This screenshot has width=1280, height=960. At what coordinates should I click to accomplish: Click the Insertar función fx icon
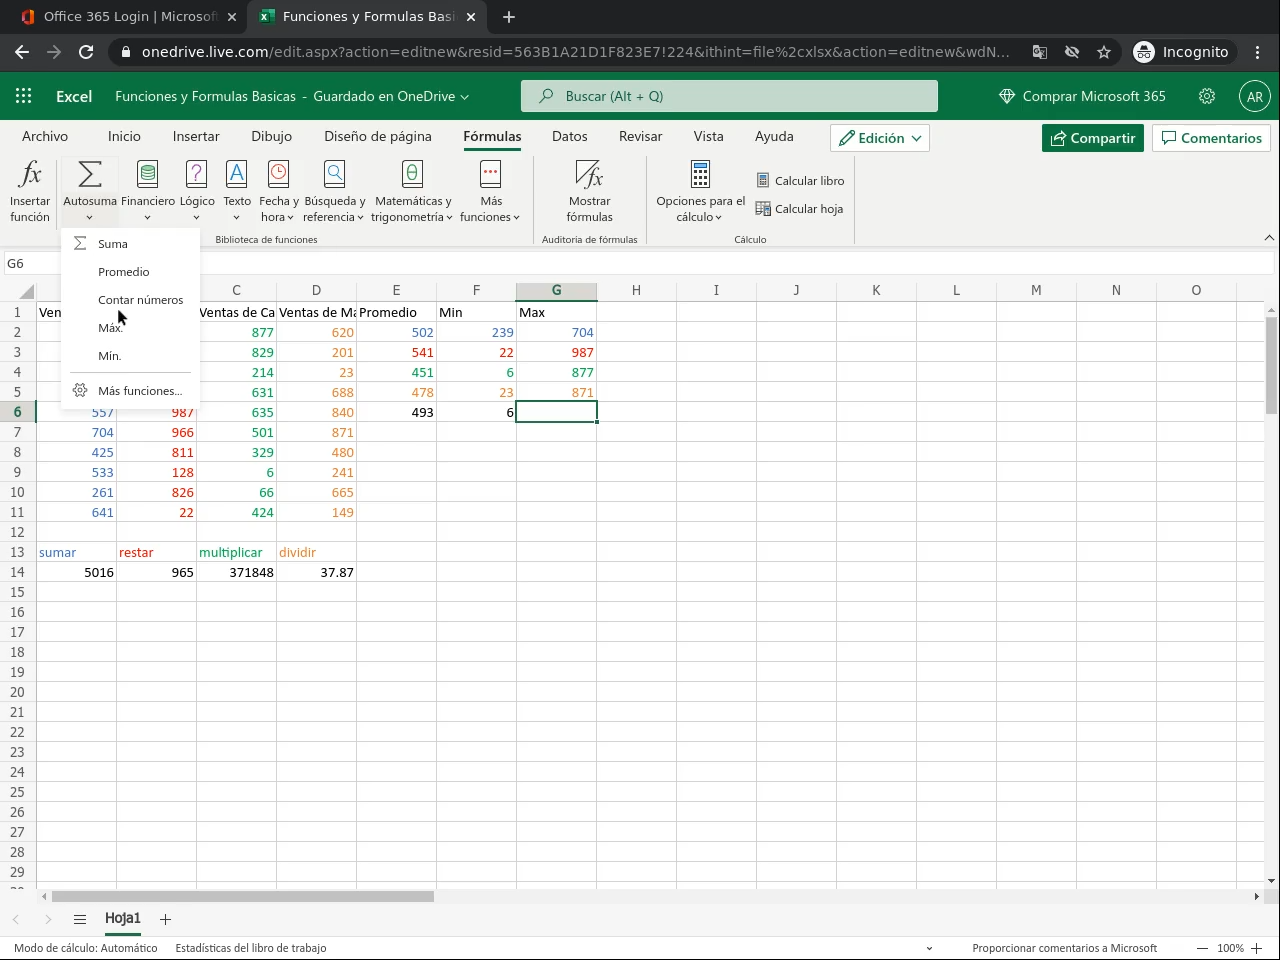(30, 175)
